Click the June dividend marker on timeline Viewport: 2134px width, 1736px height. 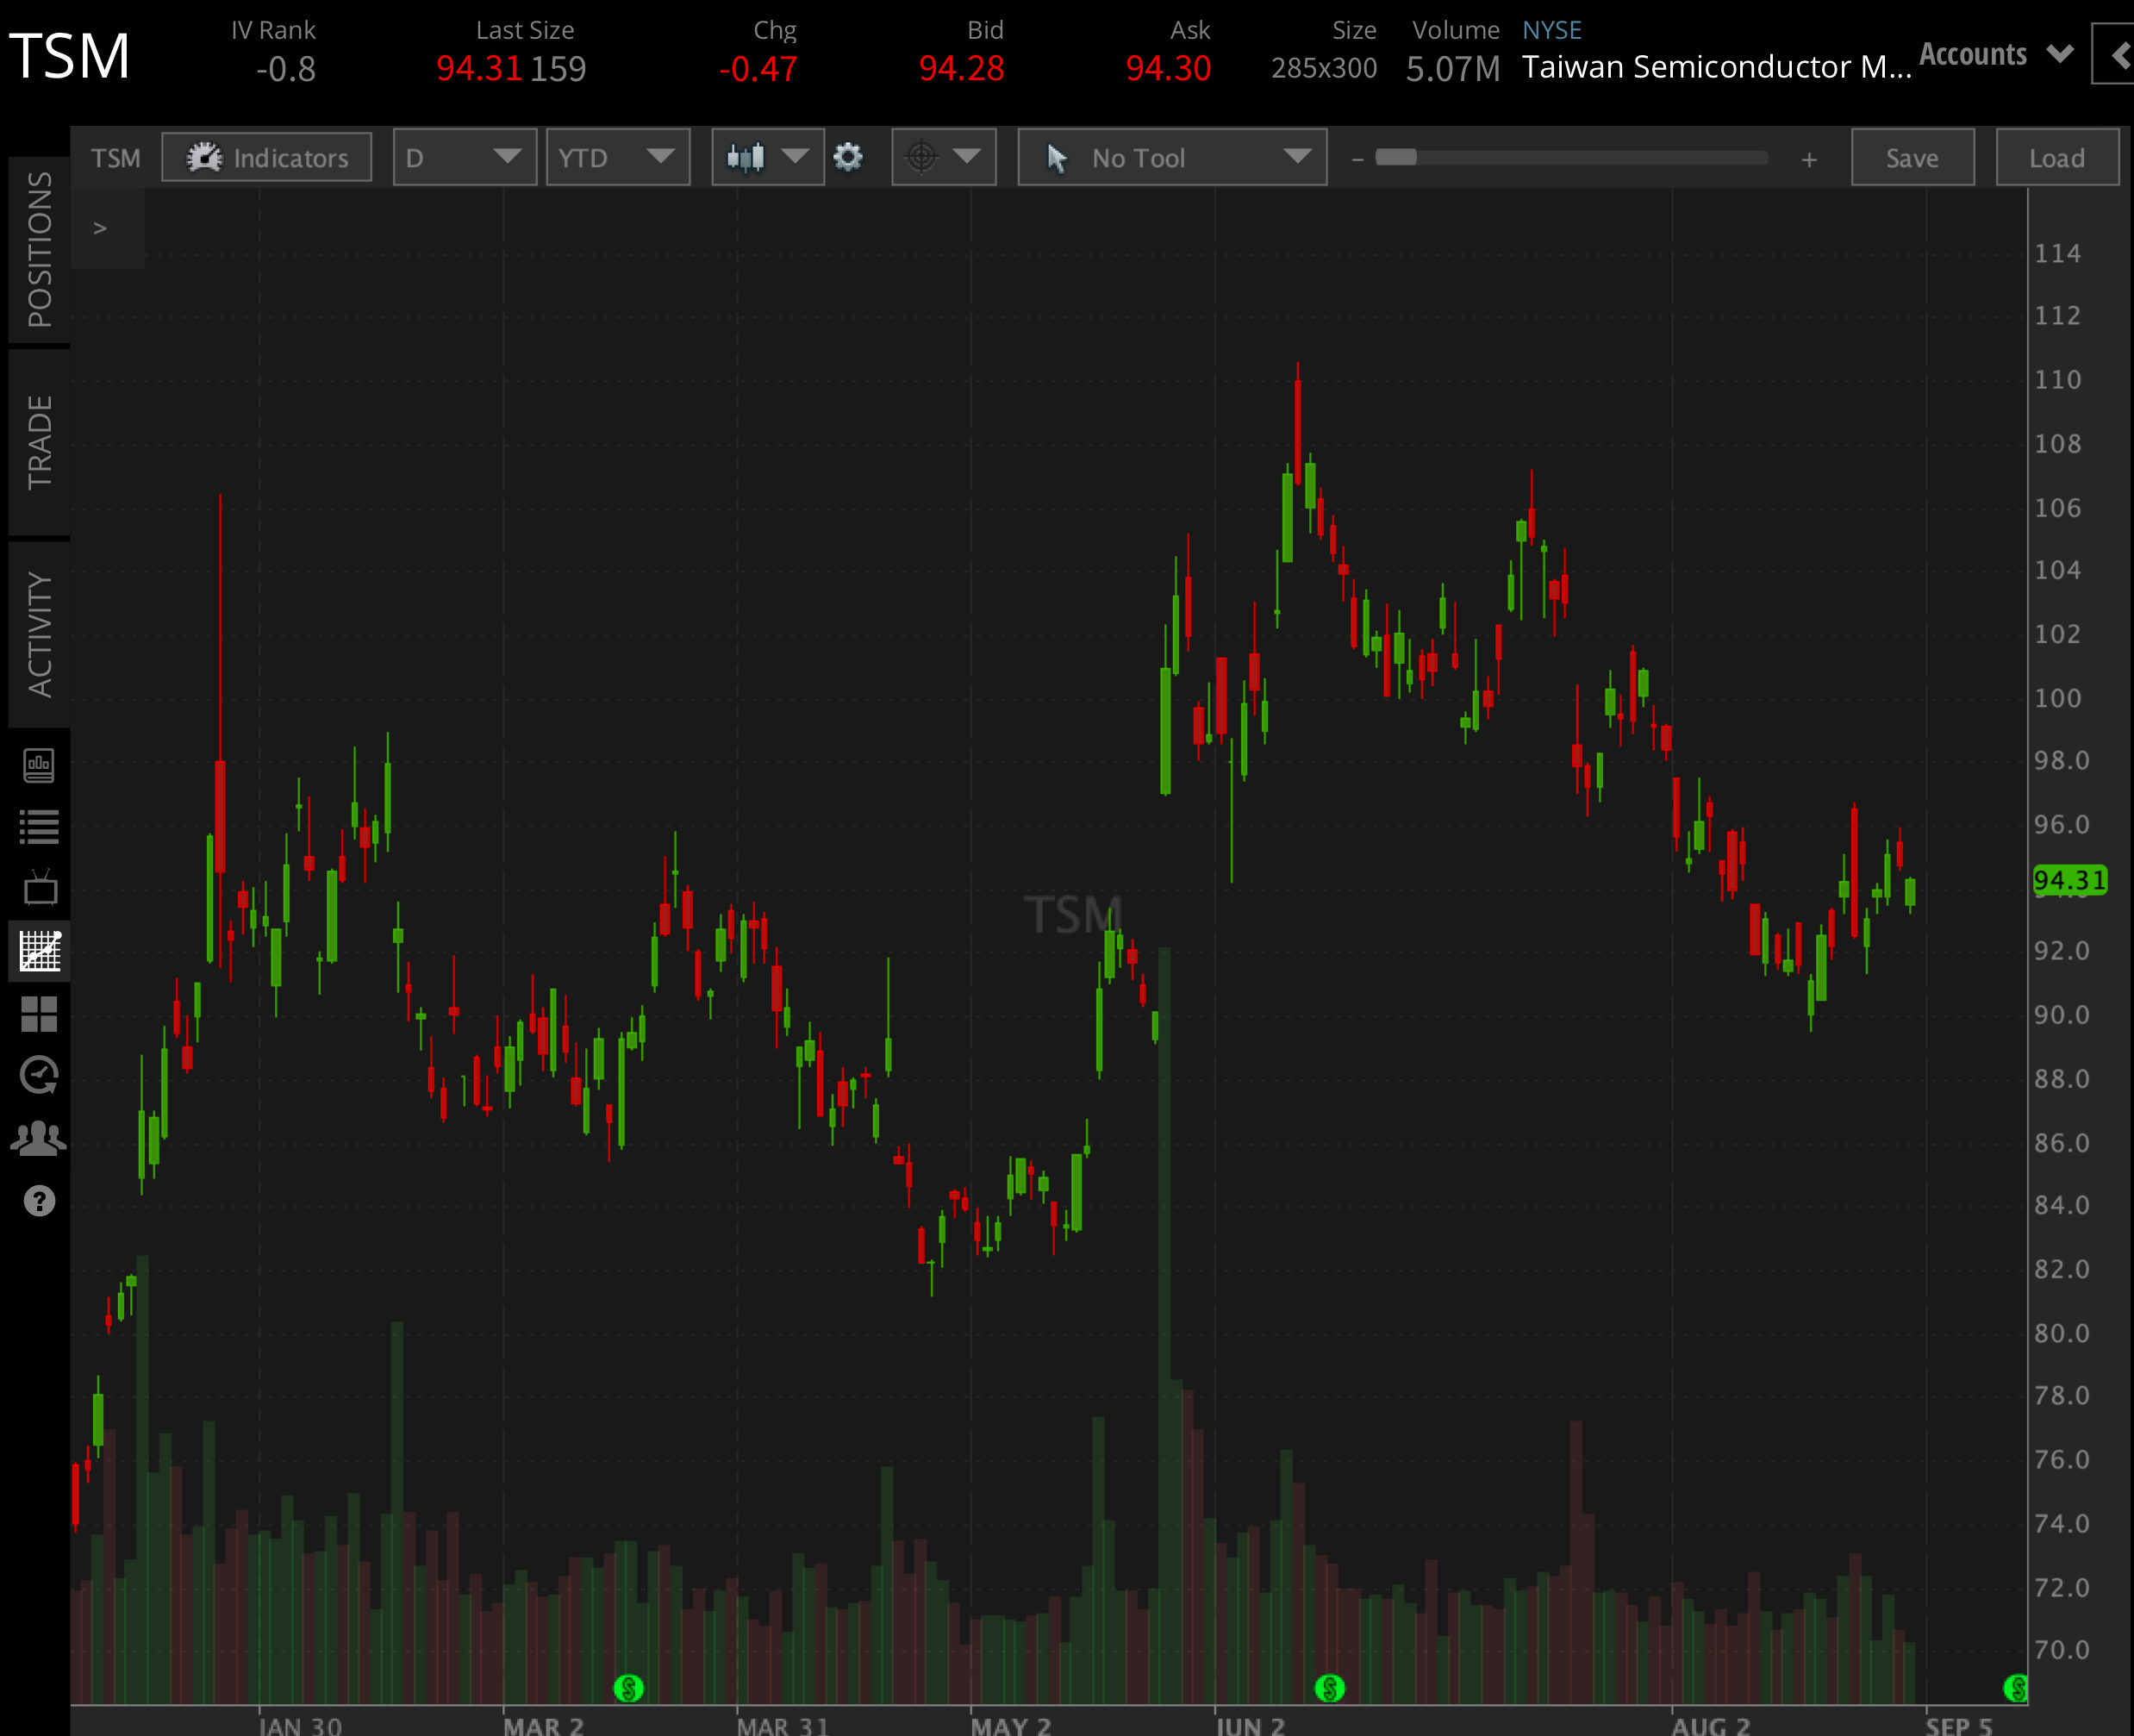[1329, 1687]
